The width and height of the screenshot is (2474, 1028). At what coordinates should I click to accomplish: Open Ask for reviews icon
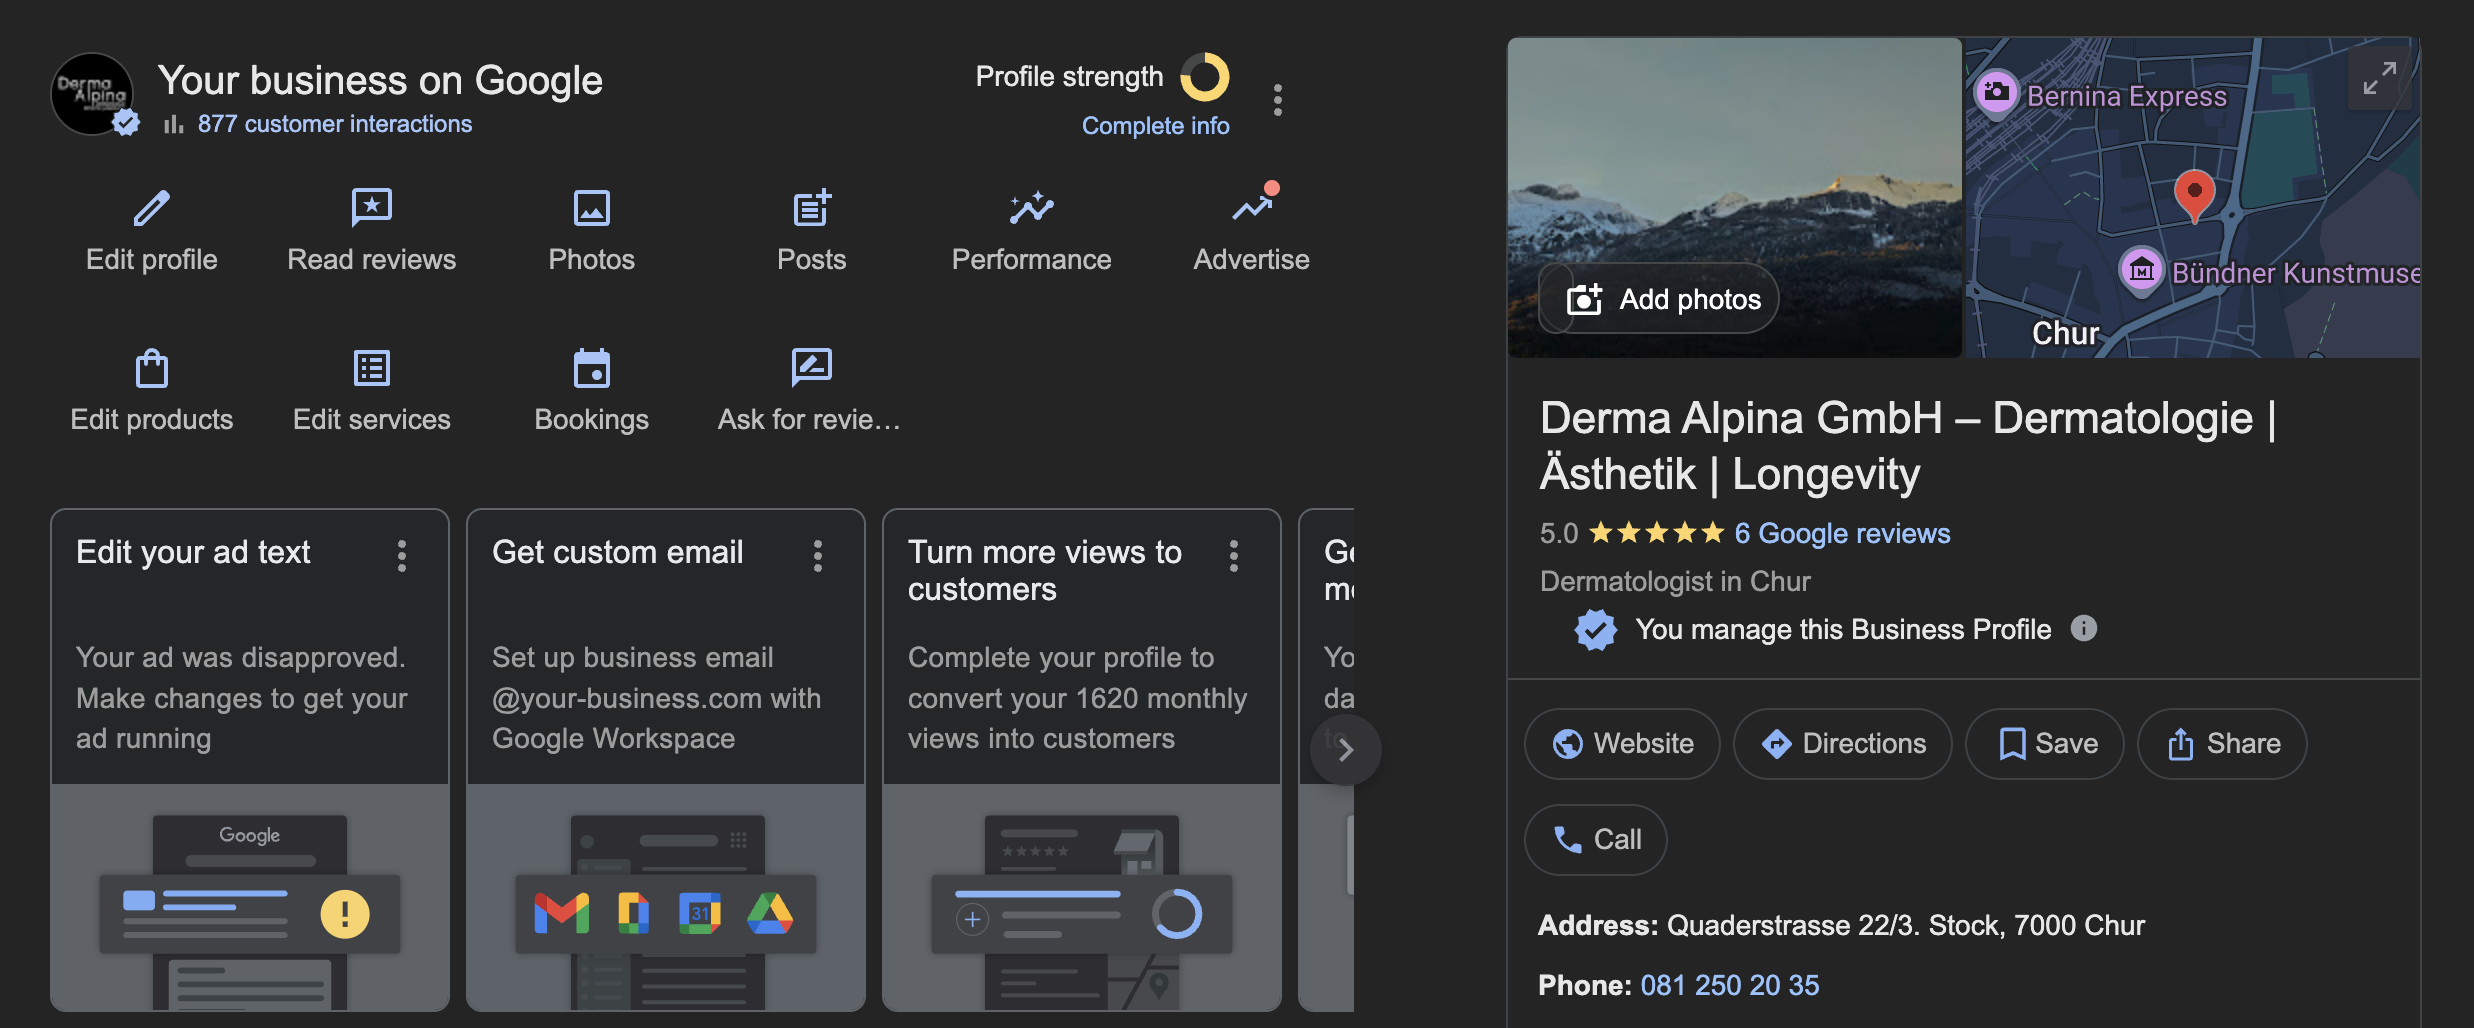point(812,368)
